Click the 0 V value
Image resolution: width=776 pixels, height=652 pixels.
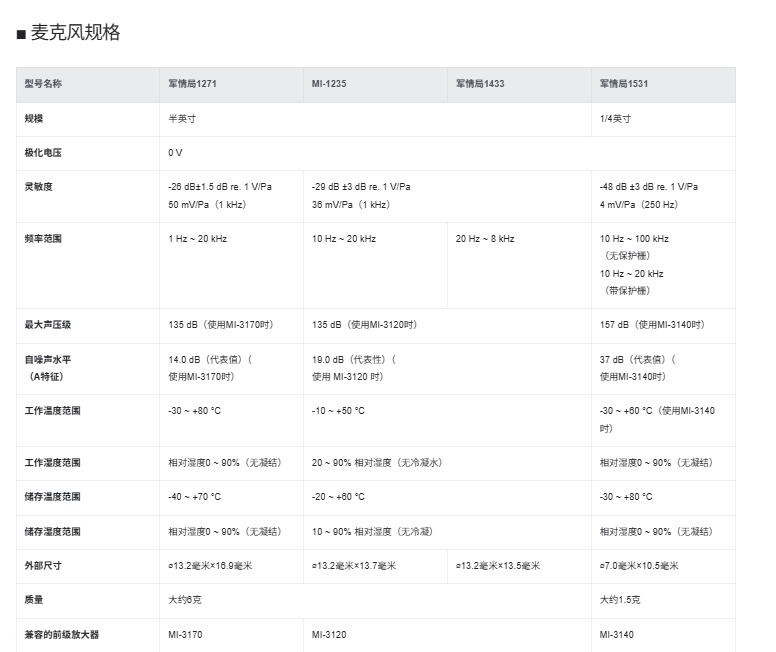pyautogui.click(x=175, y=152)
